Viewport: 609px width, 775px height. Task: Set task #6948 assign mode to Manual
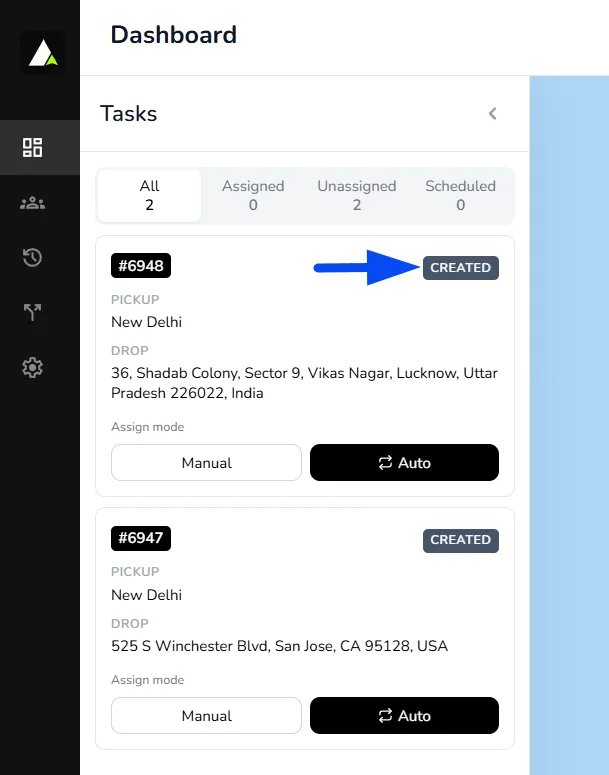click(x=206, y=463)
